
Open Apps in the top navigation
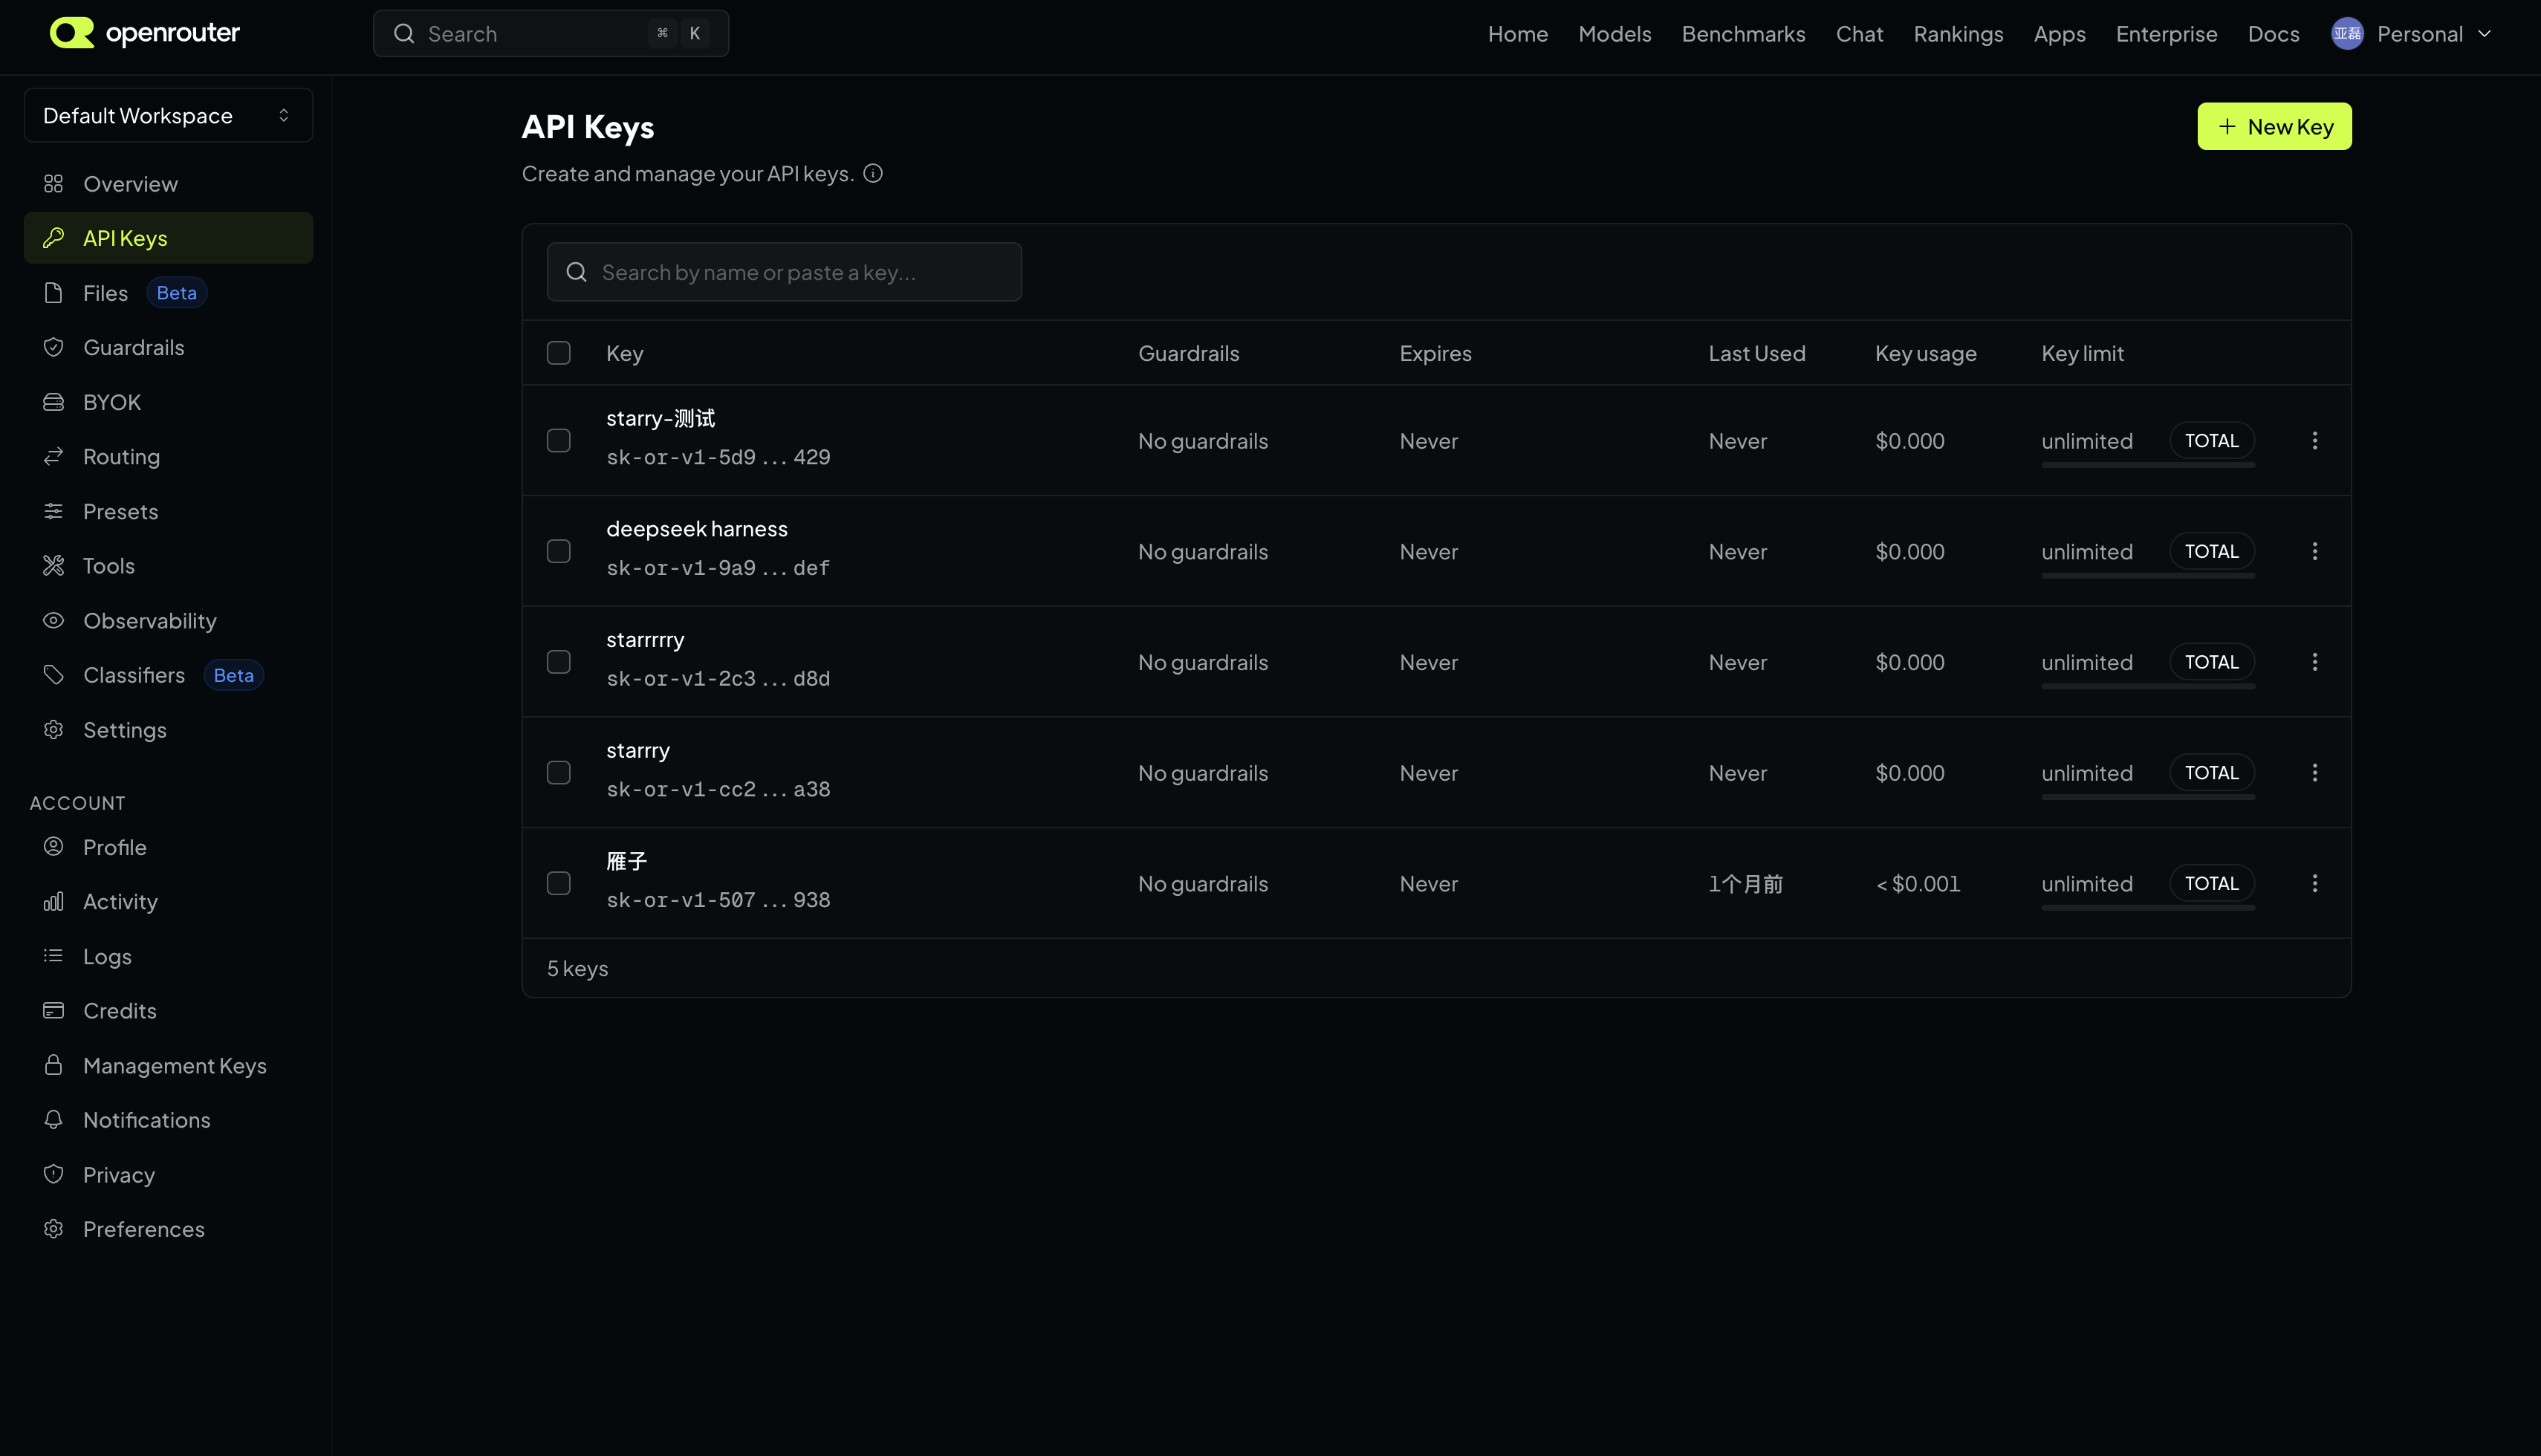pyautogui.click(x=2059, y=34)
